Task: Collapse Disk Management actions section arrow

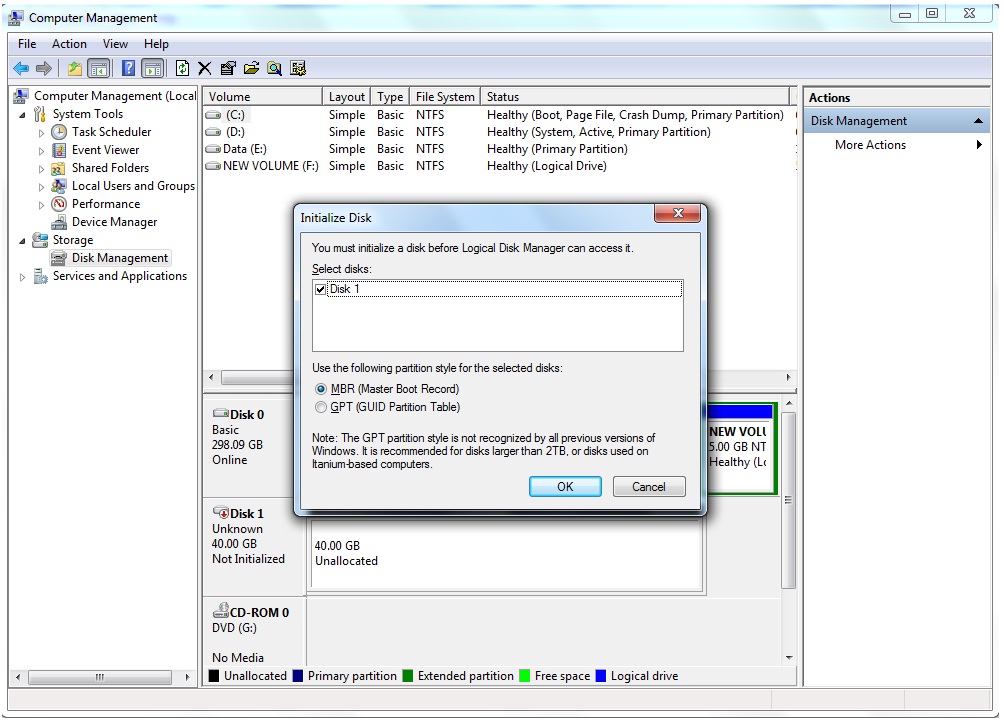Action: click(978, 121)
